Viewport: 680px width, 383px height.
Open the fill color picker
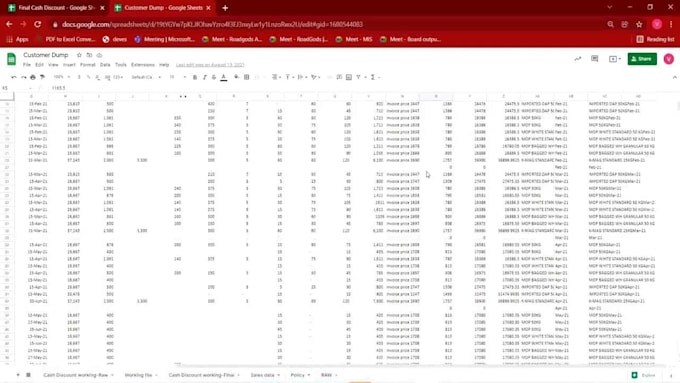pyautogui.click(x=236, y=77)
